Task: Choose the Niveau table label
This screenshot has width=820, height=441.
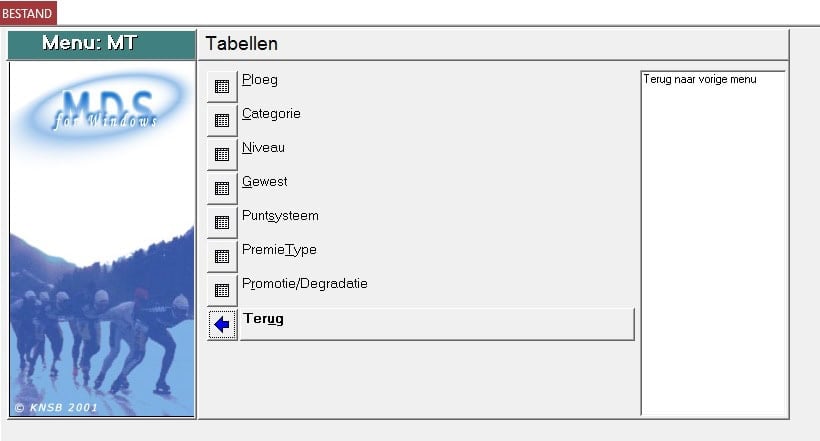Action: click(x=263, y=147)
